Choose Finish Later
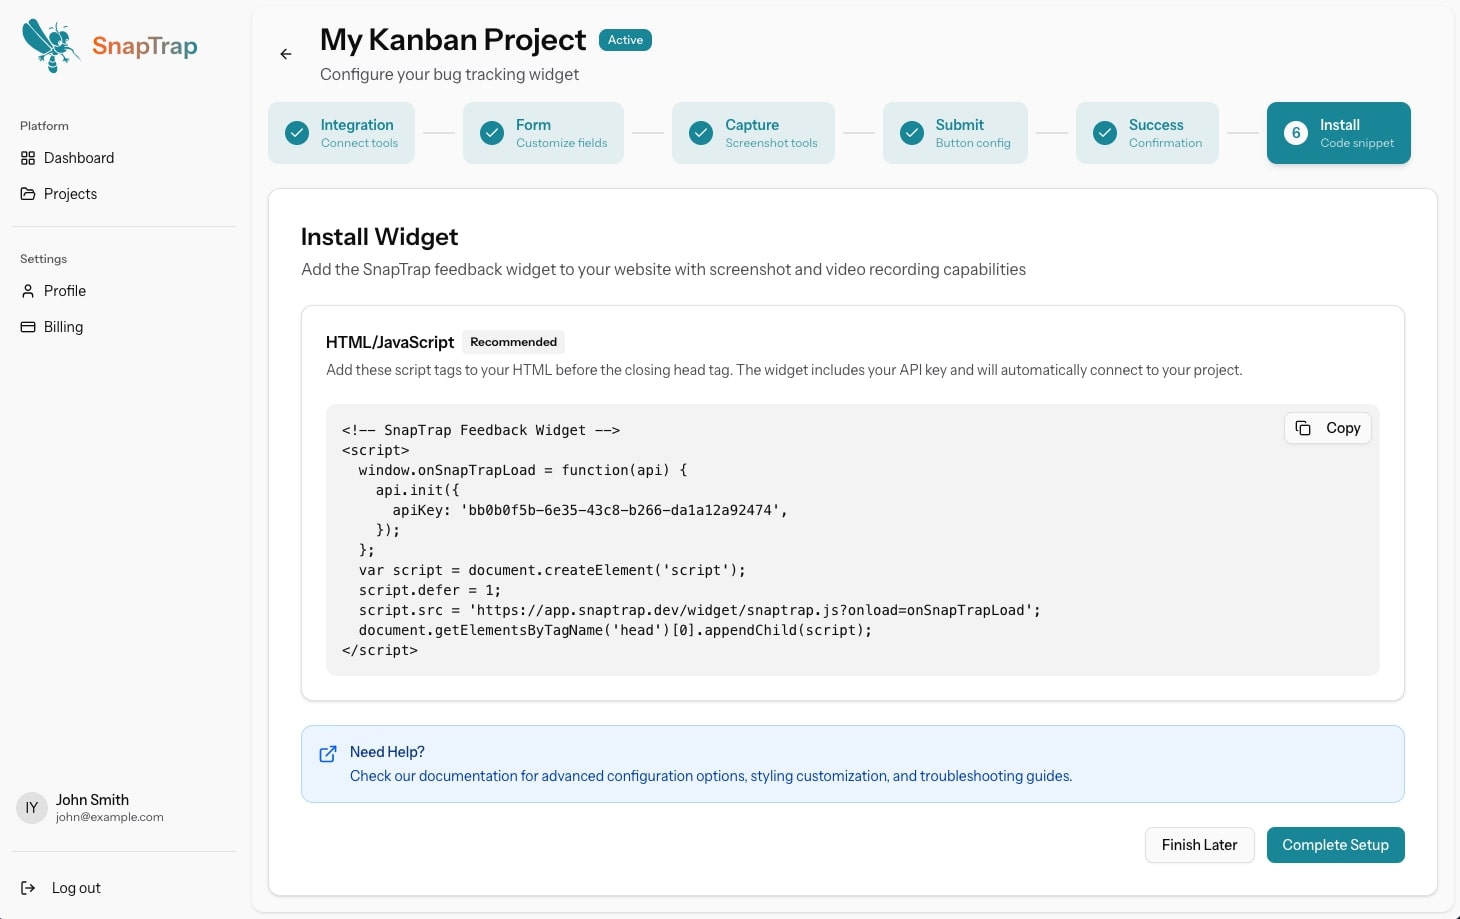The height and width of the screenshot is (919, 1460). (1199, 845)
